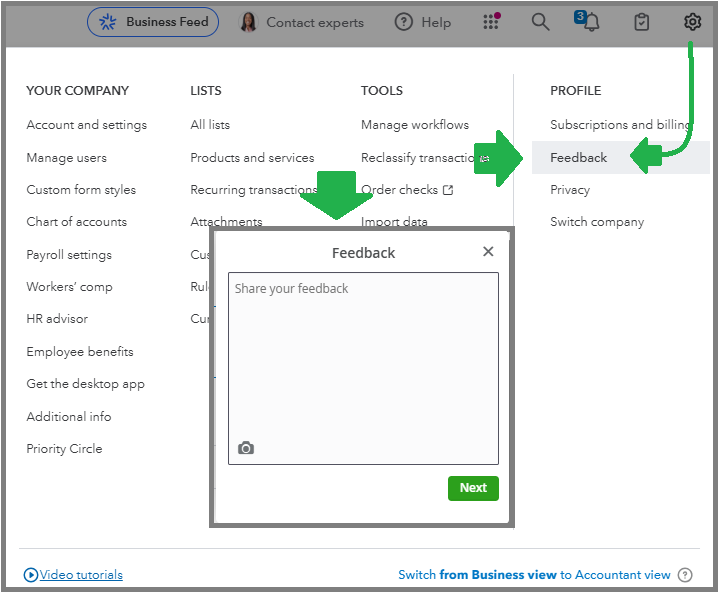This screenshot has width=719, height=594.
Task: Go to Products and services
Action: coord(252,158)
